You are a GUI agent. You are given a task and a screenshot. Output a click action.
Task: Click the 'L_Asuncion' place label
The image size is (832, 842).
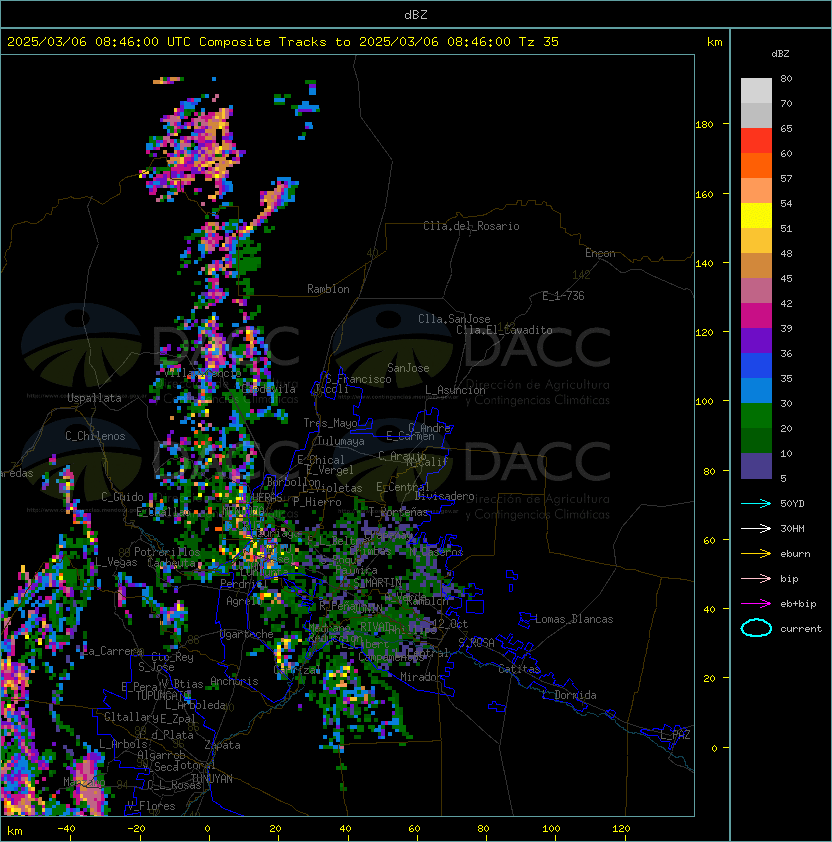click(x=455, y=390)
